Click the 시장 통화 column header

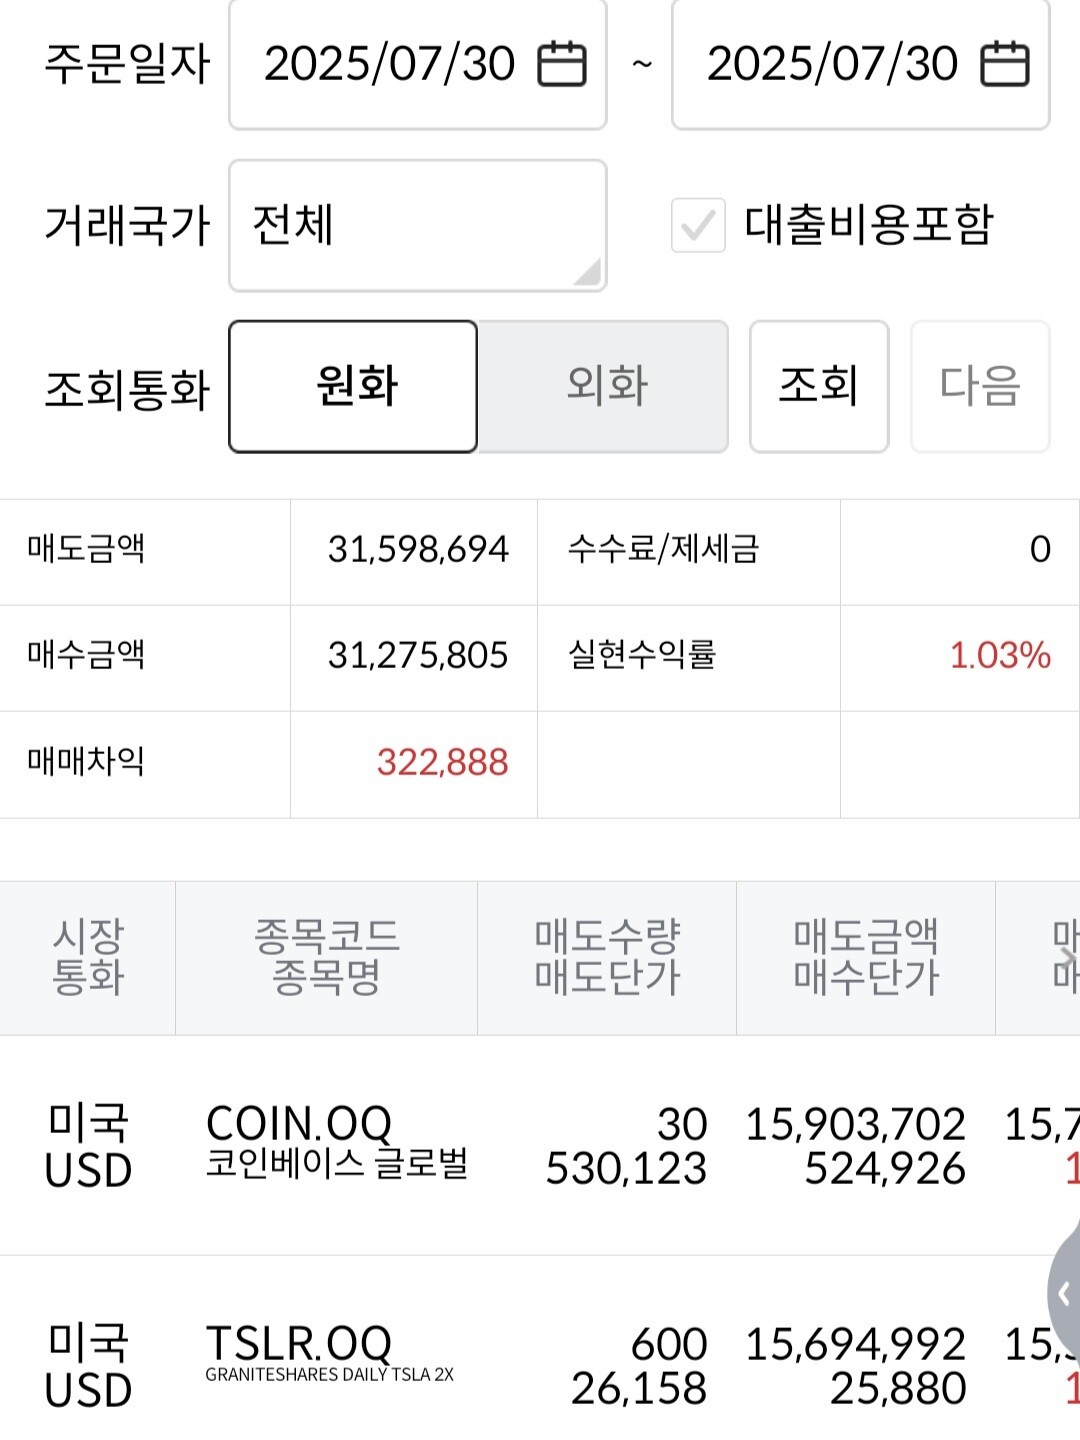(x=88, y=958)
